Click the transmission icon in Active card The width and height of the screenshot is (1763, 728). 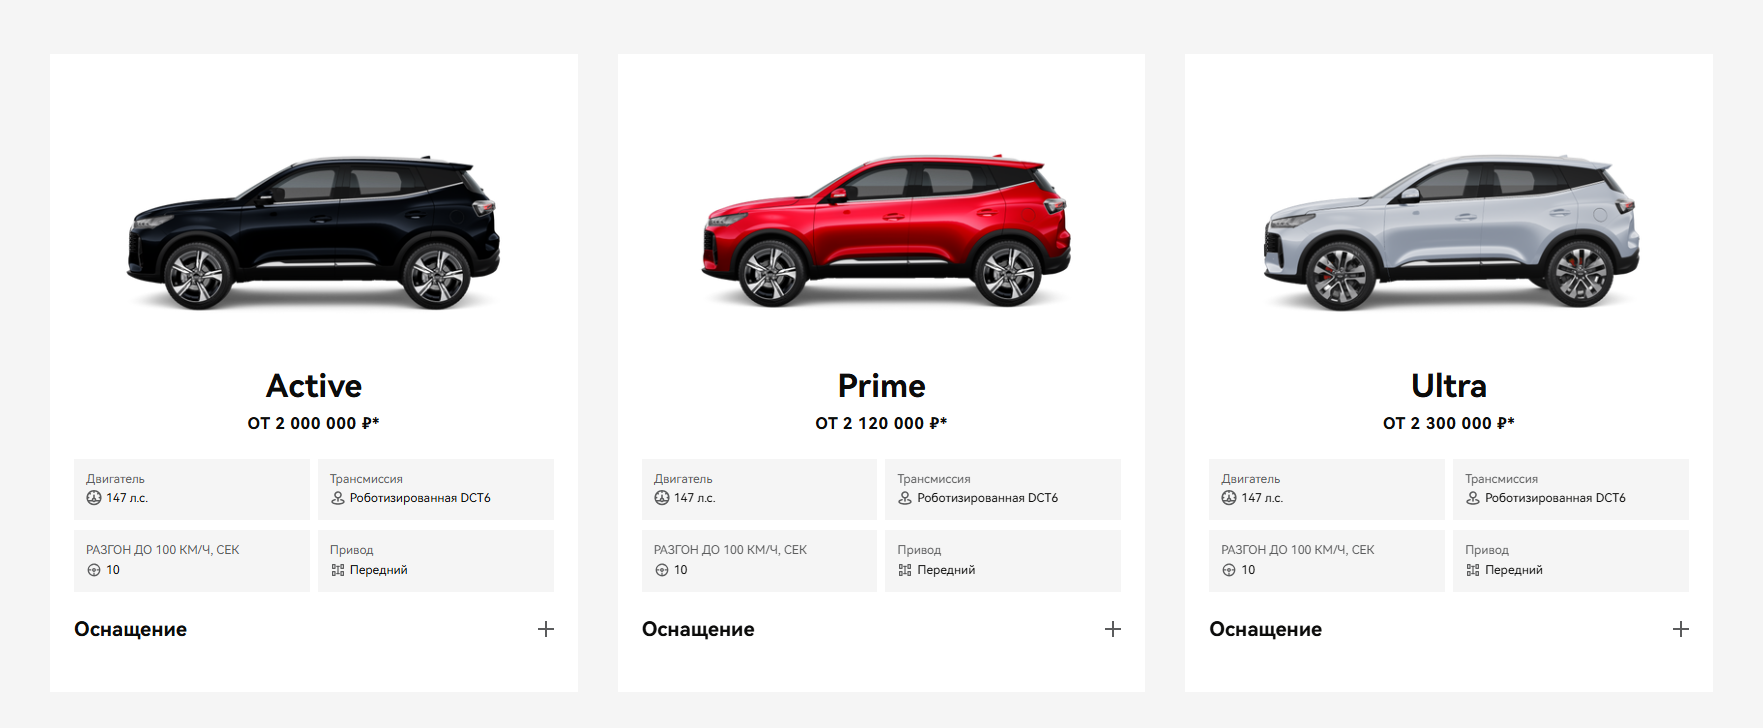(x=338, y=498)
